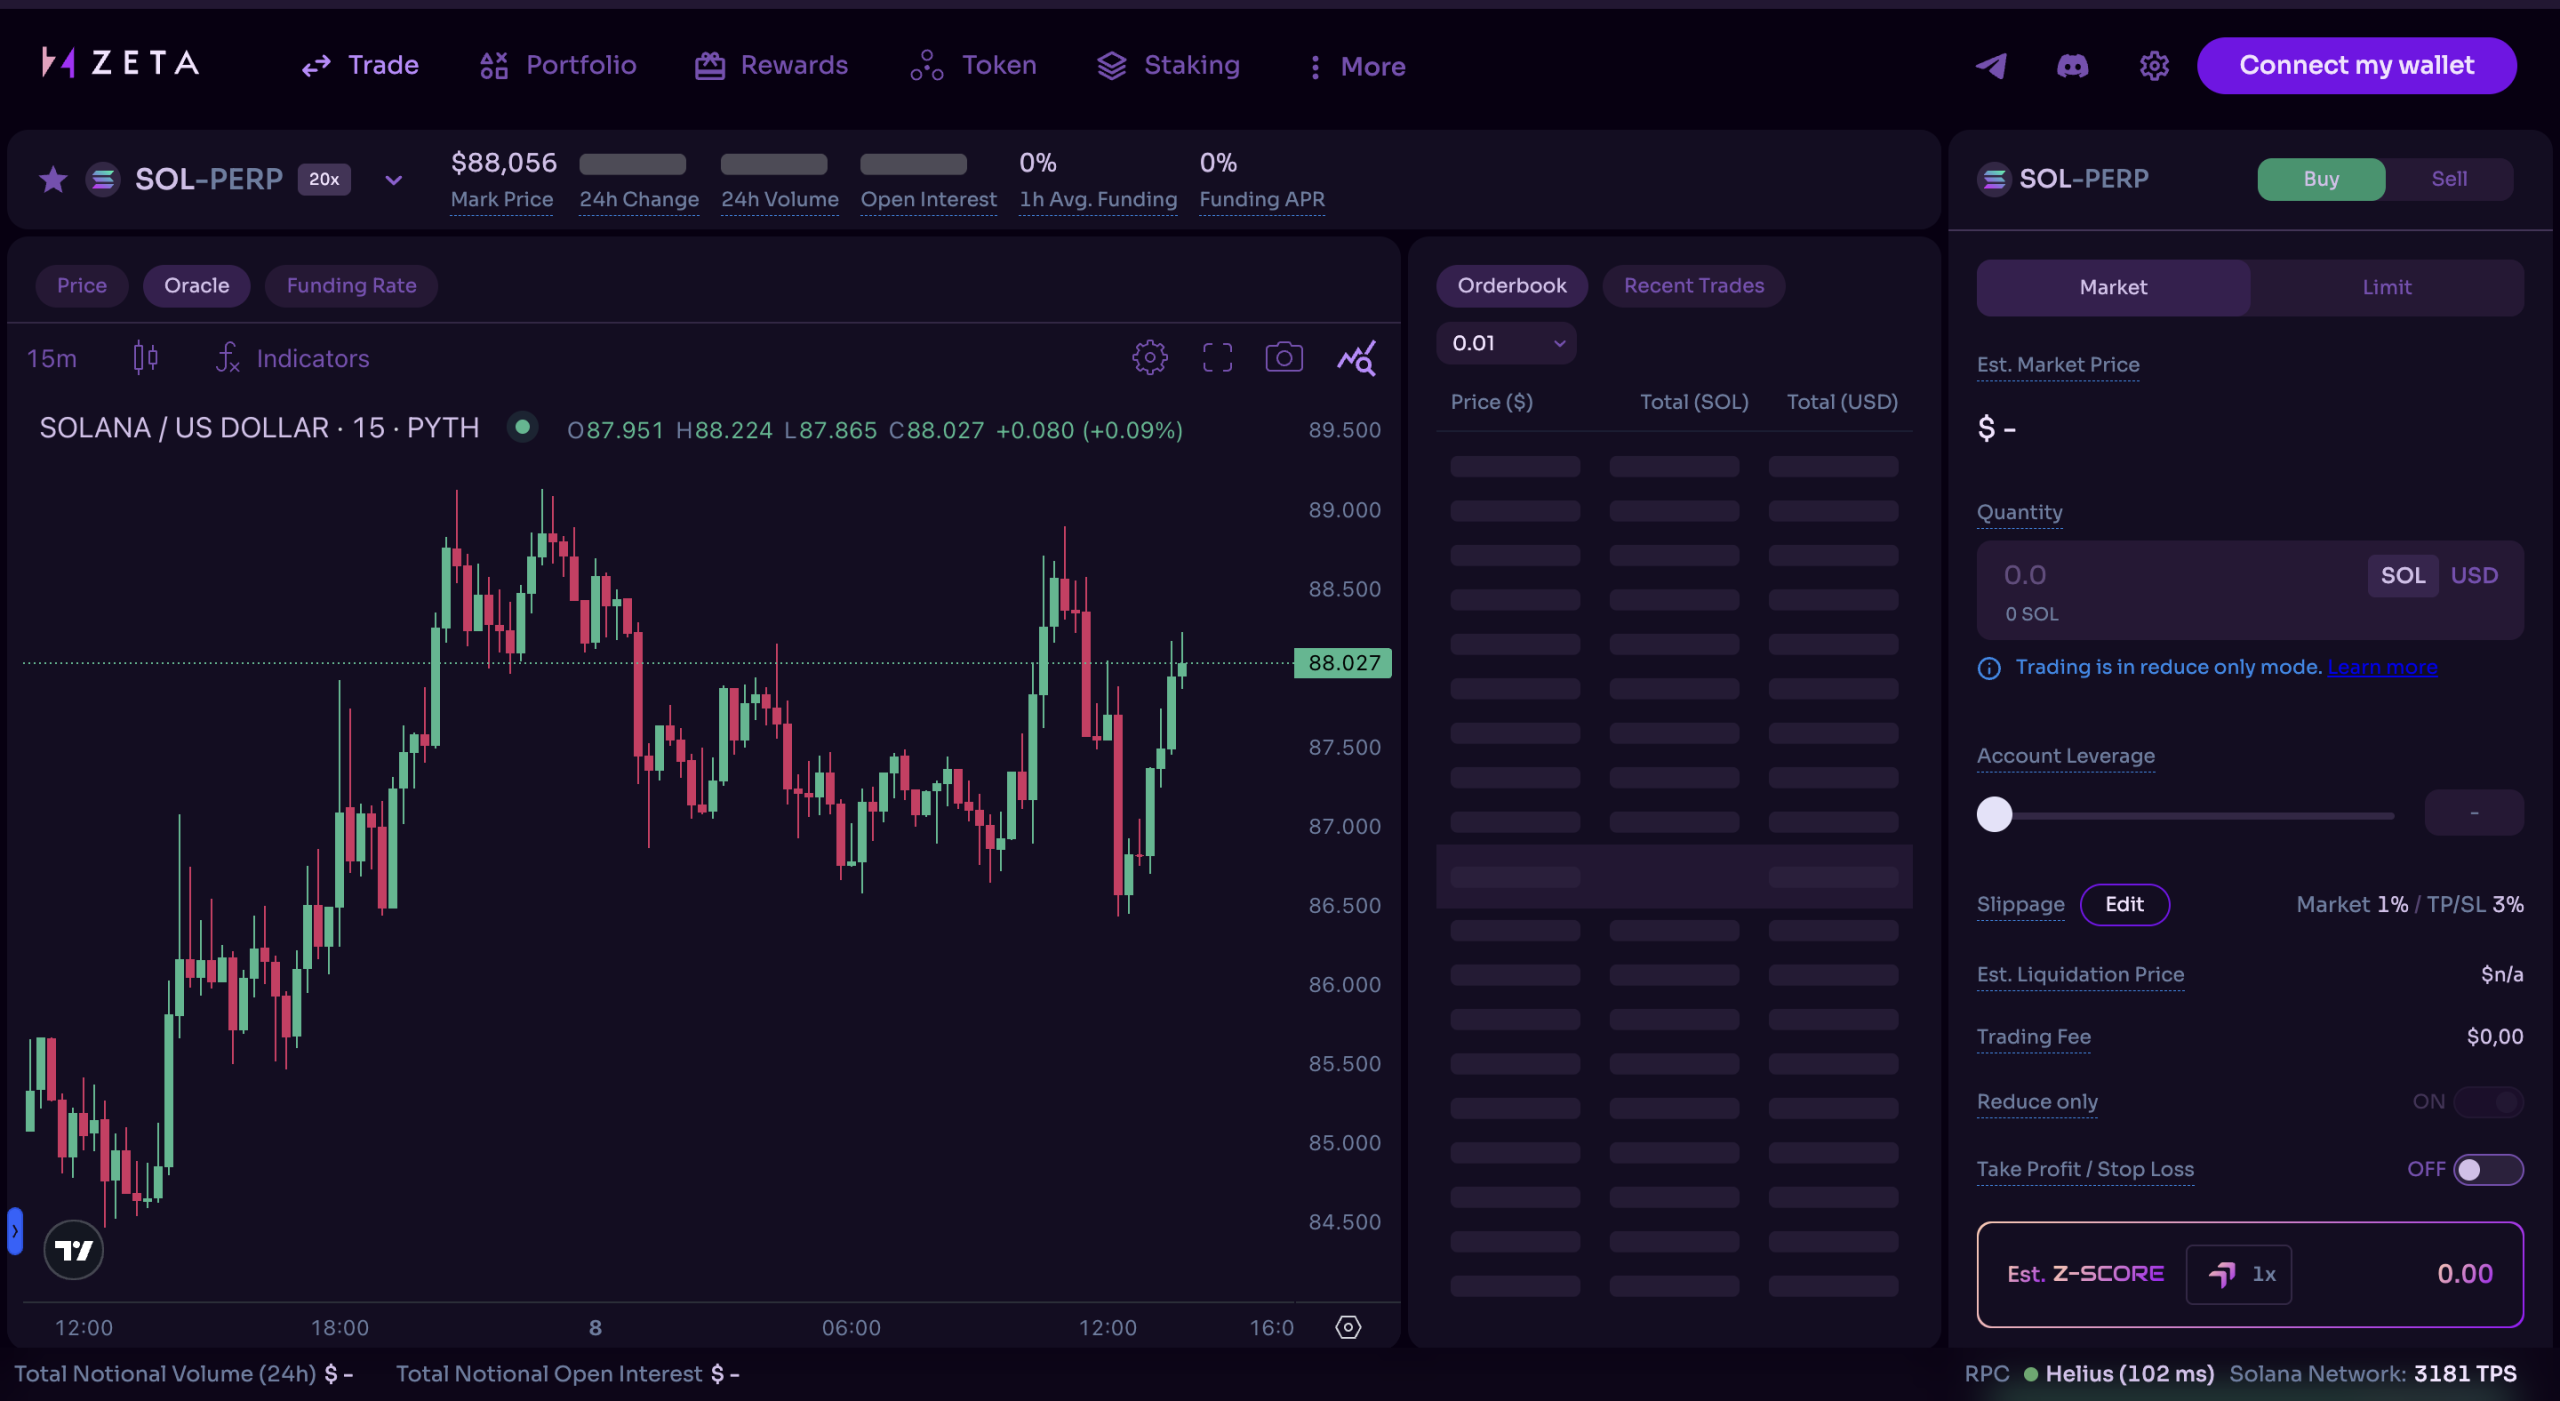
Task: Switch quantity unit to USD
Action: (x=2474, y=575)
